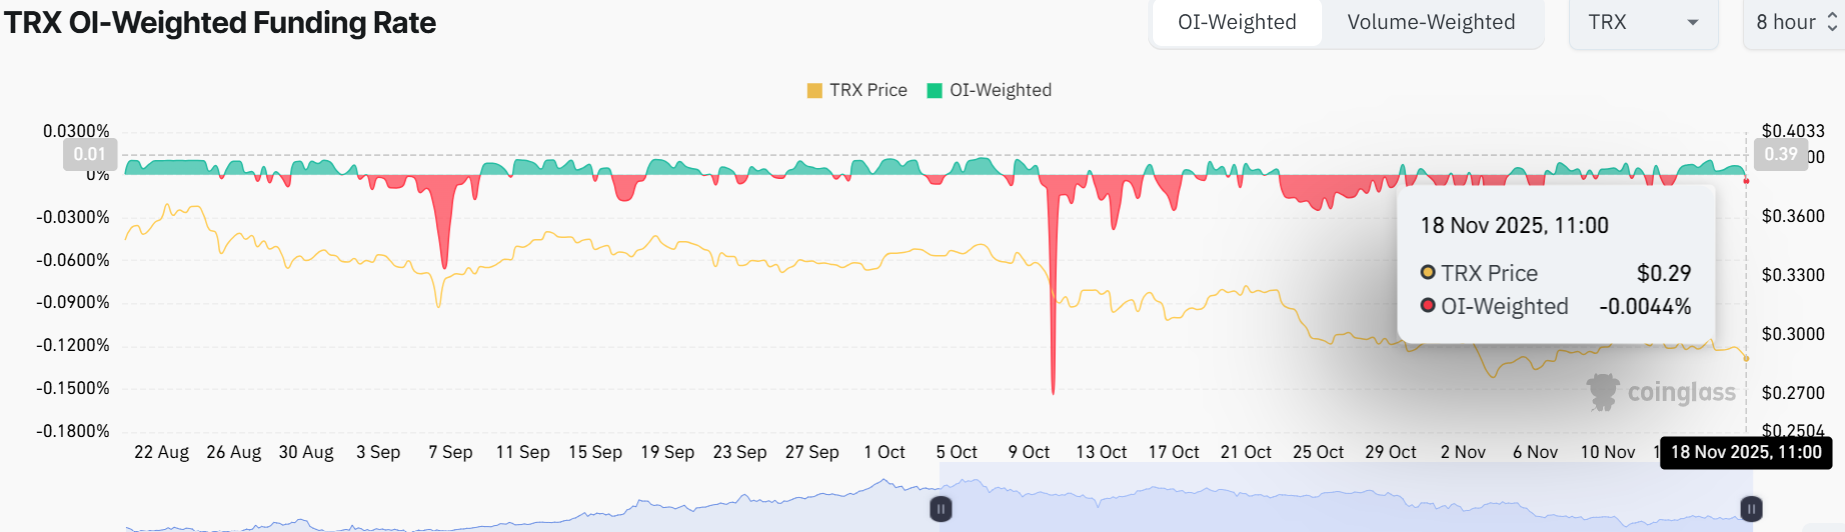Toggle the OI-Weighted legend label

click(x=1000, y=90)
